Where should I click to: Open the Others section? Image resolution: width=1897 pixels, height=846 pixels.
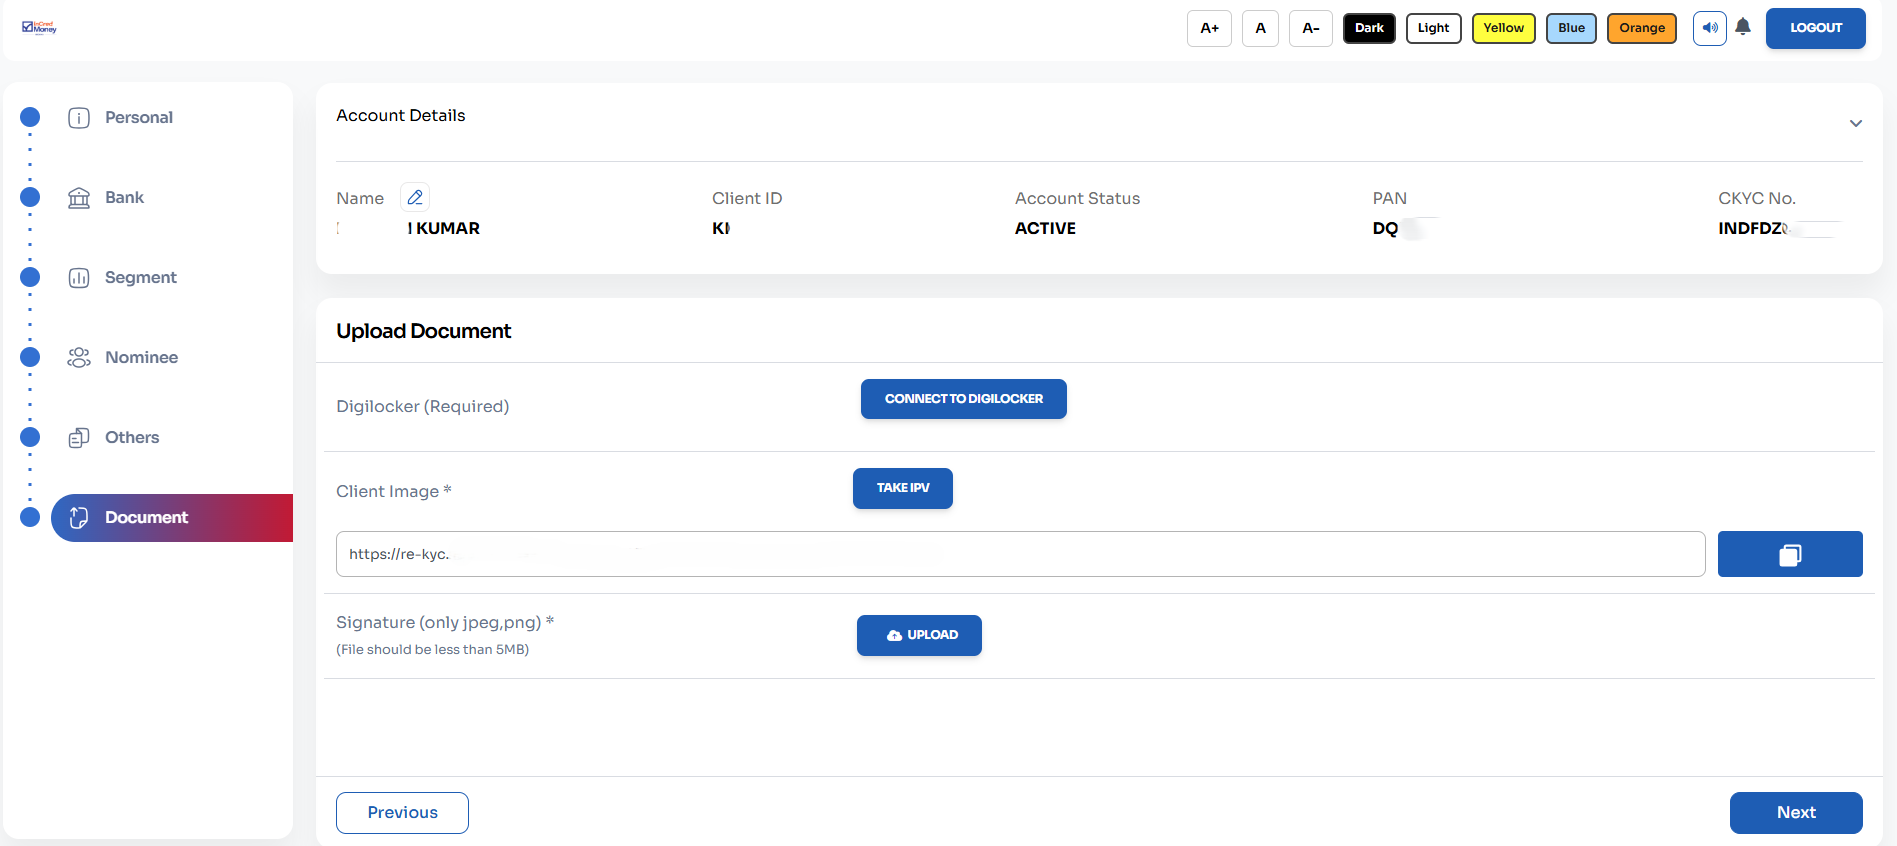coord(132,437)
